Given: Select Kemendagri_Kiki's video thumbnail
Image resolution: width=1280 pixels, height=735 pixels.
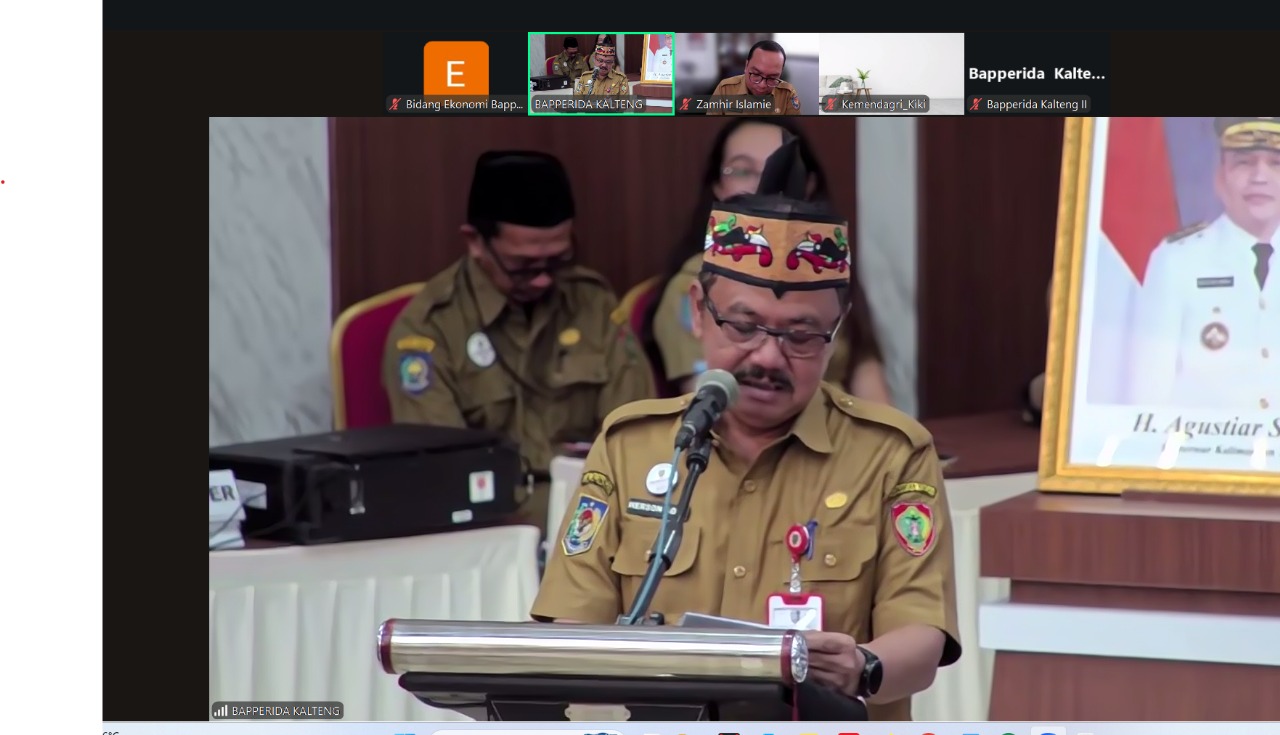Looking at the screenshot, I should pos(891,66).
